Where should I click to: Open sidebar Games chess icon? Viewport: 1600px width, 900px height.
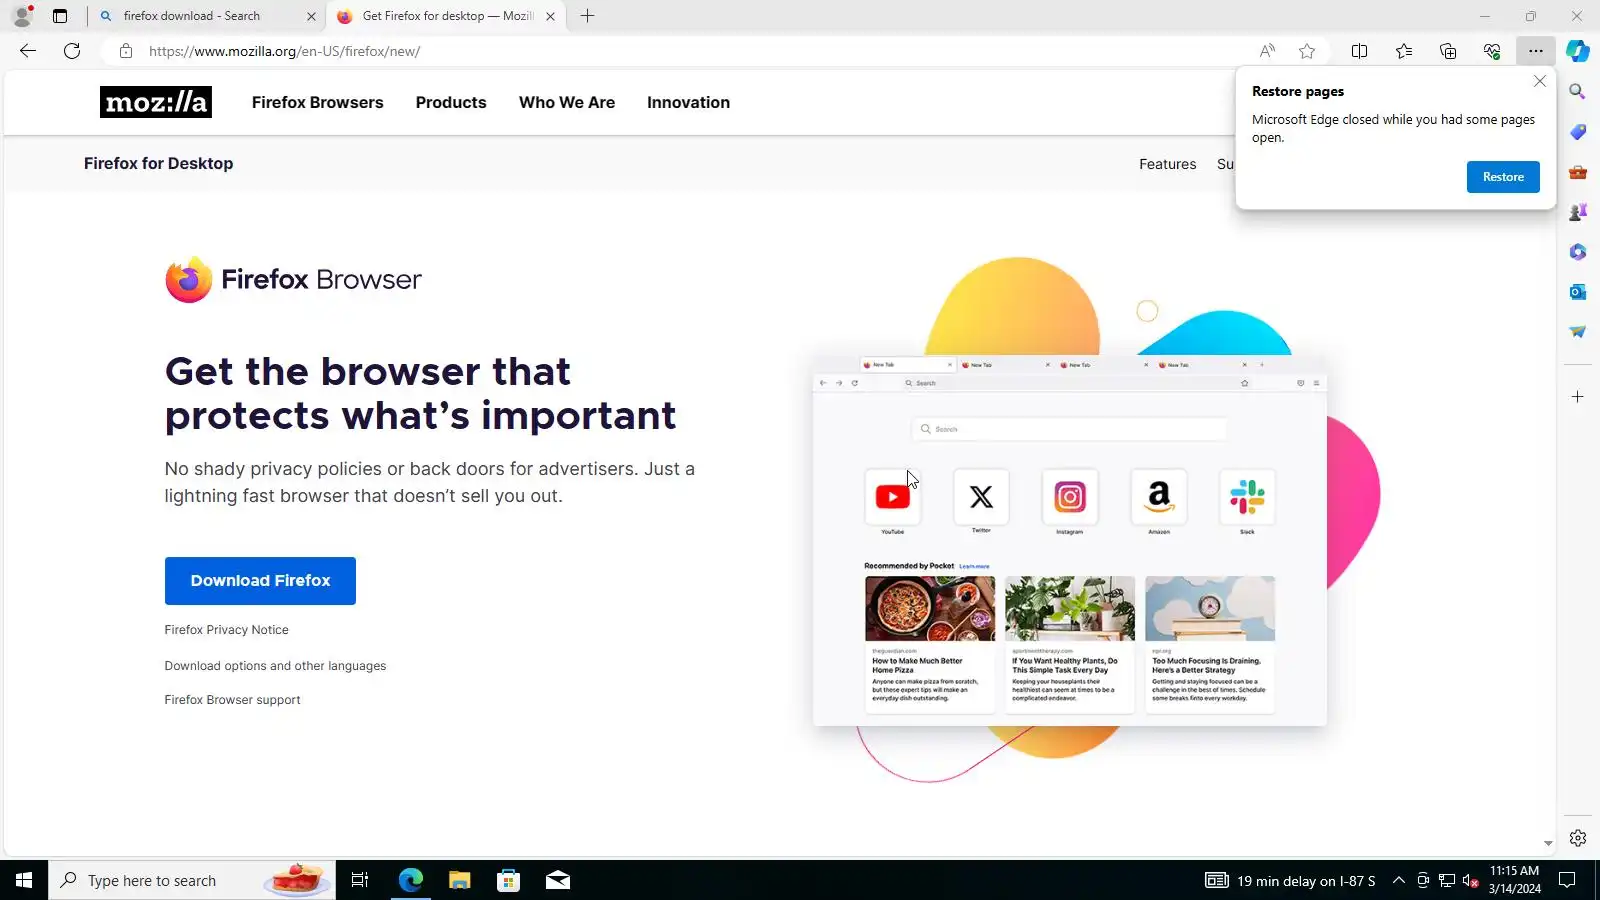click(1578, 212)
